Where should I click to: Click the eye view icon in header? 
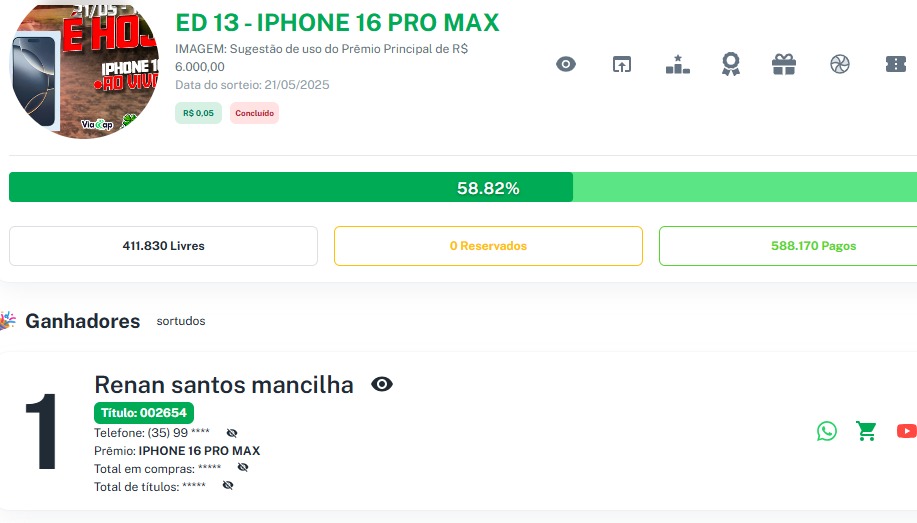click(x=566, y=65)
